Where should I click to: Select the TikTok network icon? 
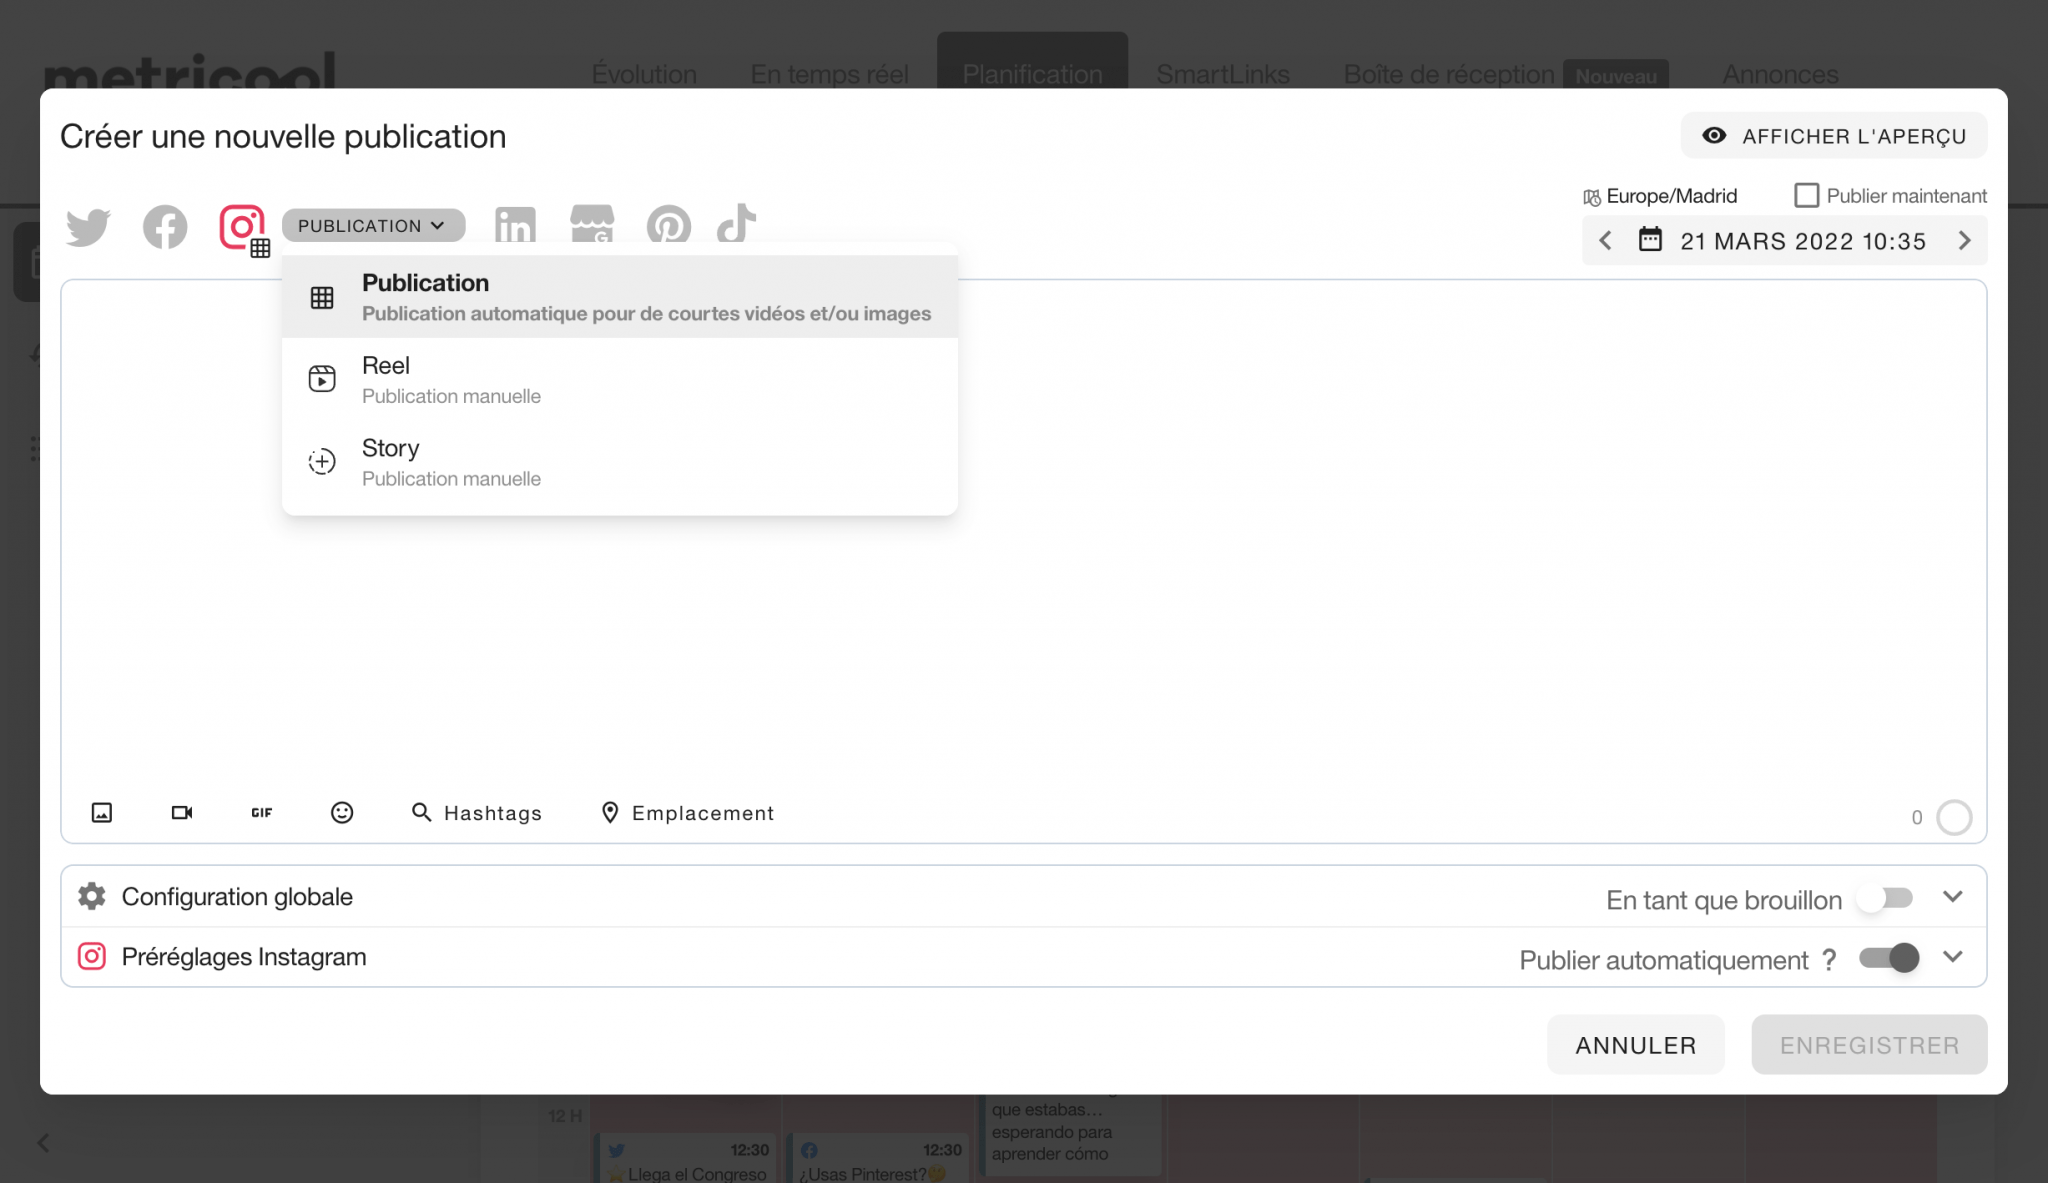(x=737, y=224)
